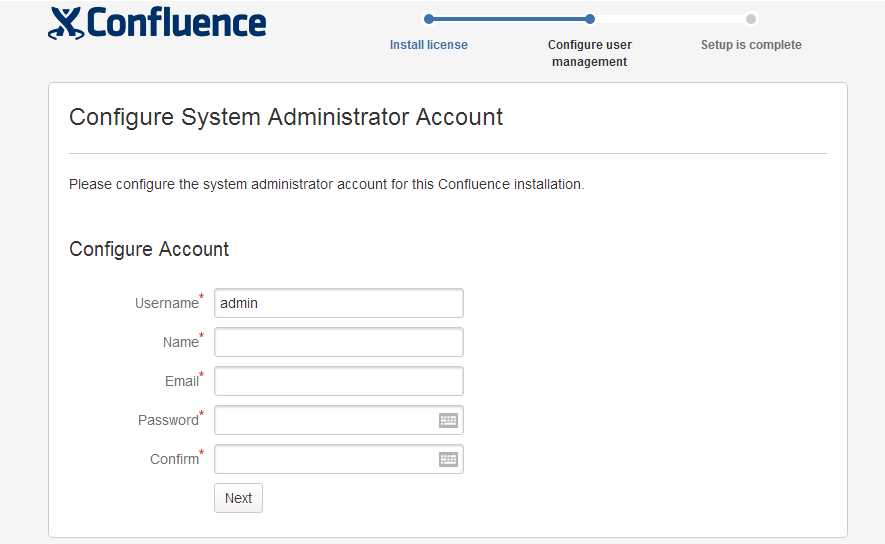Click into the Name input field
Viewport: 885px width, 544px height.
click(x=338, y=342)
